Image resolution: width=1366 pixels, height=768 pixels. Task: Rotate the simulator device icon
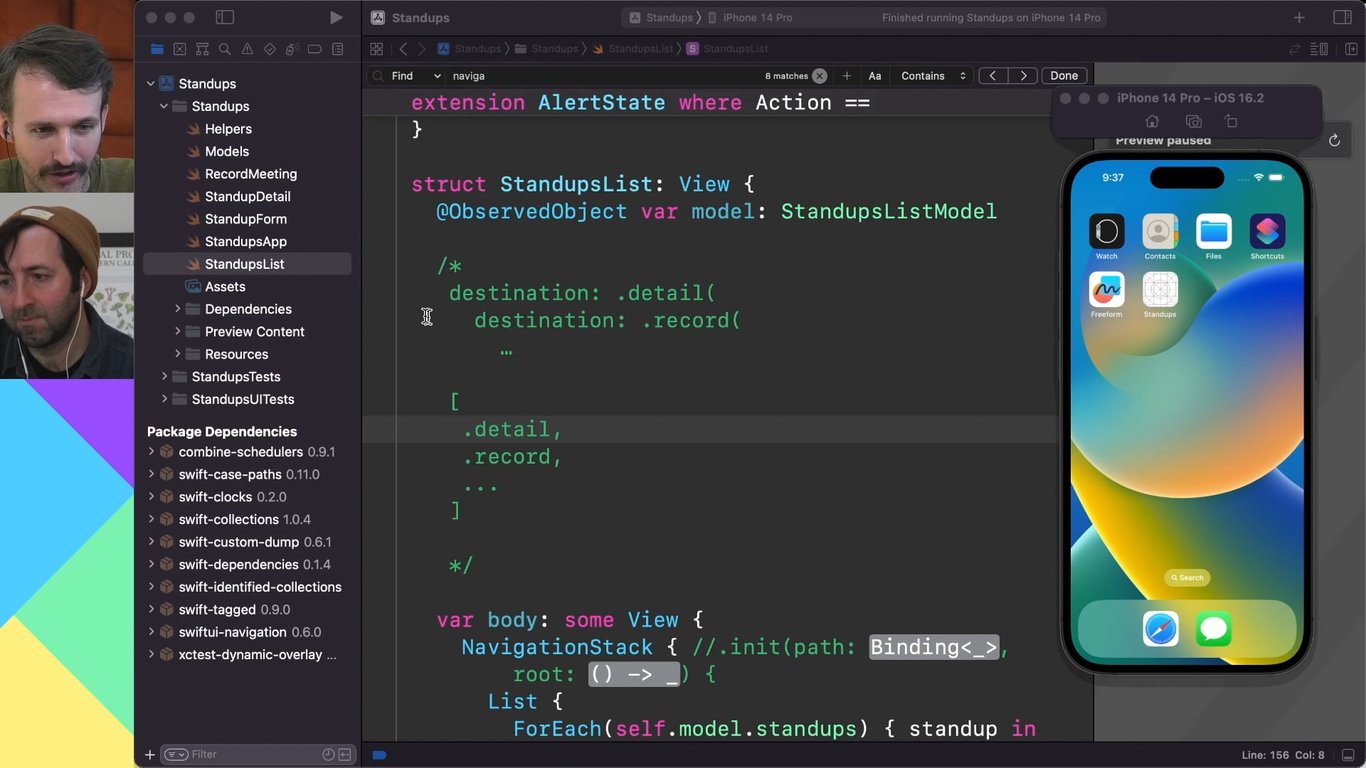[x=1231, y=122]
